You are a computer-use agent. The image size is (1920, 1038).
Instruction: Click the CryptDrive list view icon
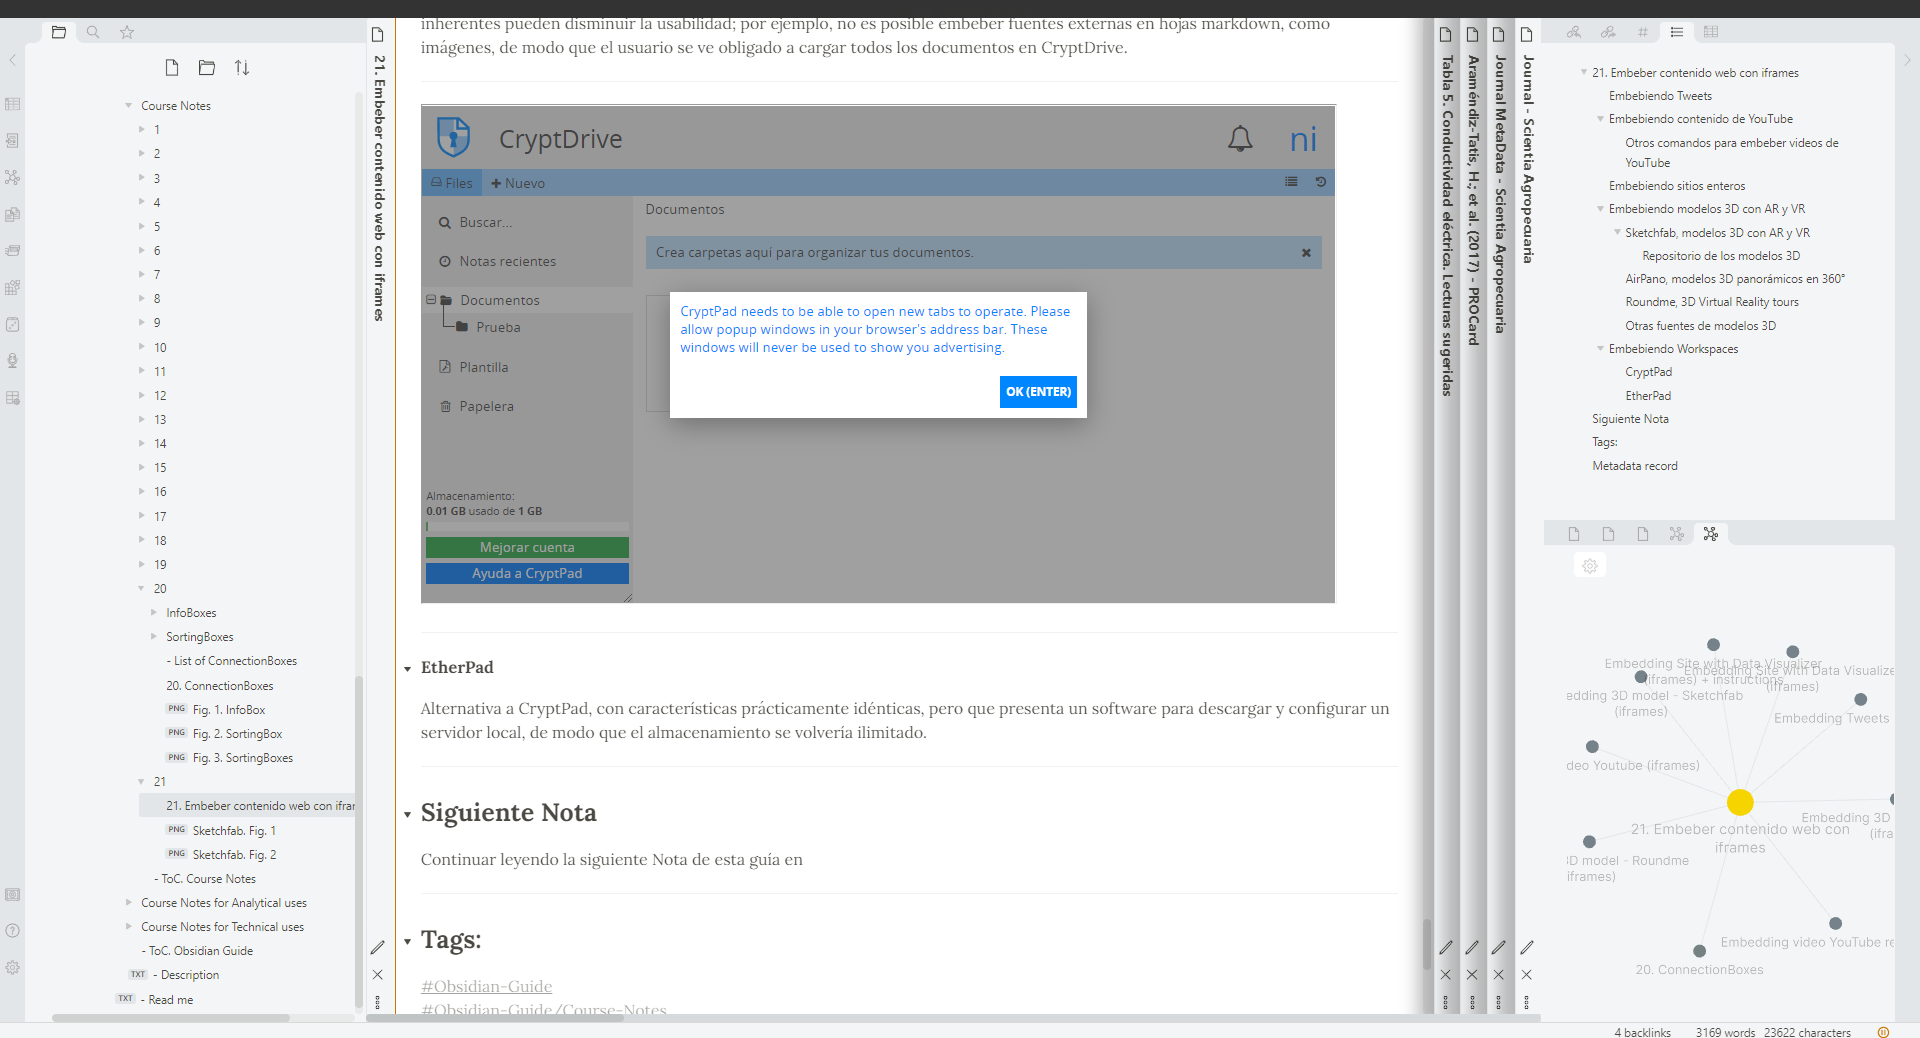pos(1291,182)
